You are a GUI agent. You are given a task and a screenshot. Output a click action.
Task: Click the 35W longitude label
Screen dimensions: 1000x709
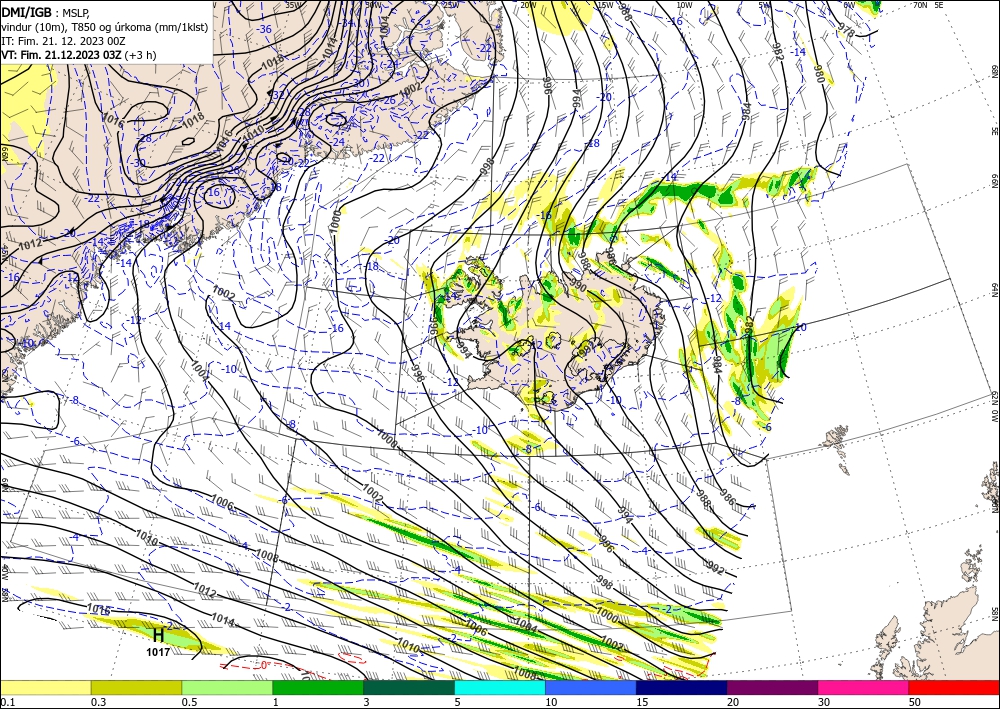pyautogui.click(x=293, y=5)
